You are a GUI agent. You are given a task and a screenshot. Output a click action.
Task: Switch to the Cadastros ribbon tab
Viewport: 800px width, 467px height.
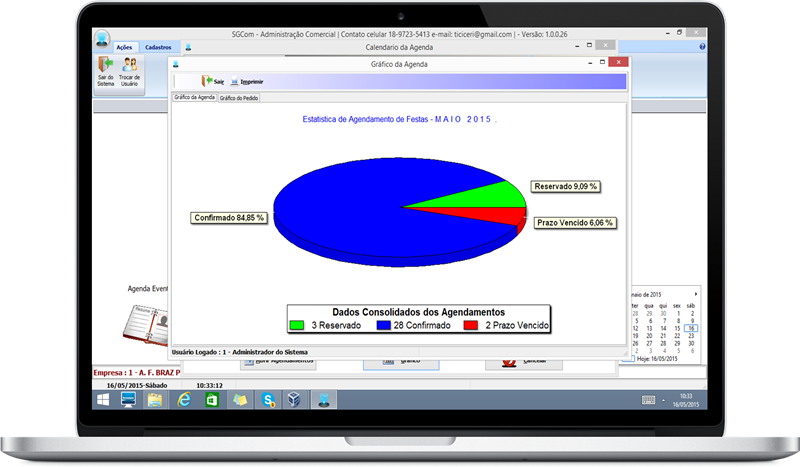(x=158, y=47)
